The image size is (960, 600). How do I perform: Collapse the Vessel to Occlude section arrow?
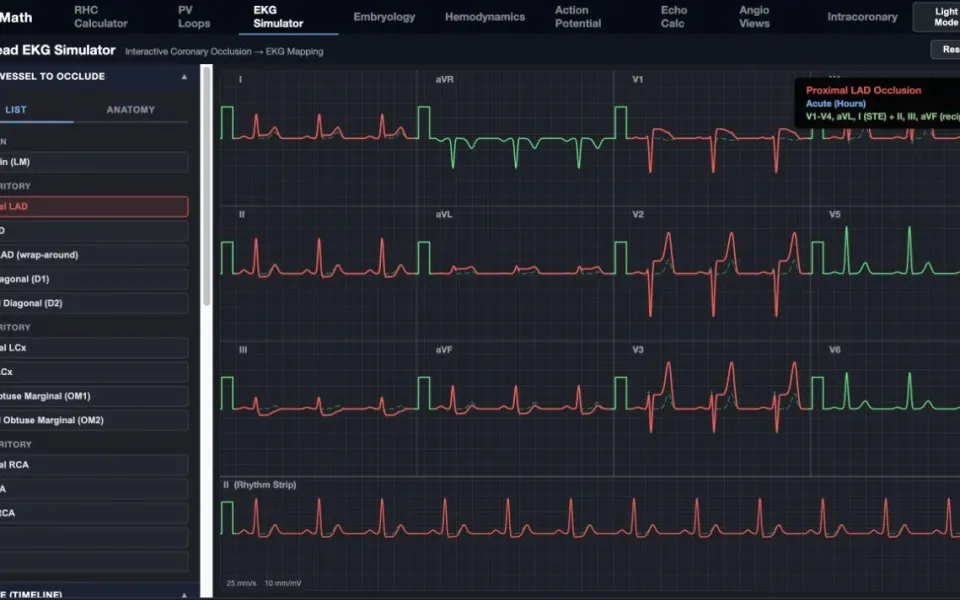(x=184, y=77)
